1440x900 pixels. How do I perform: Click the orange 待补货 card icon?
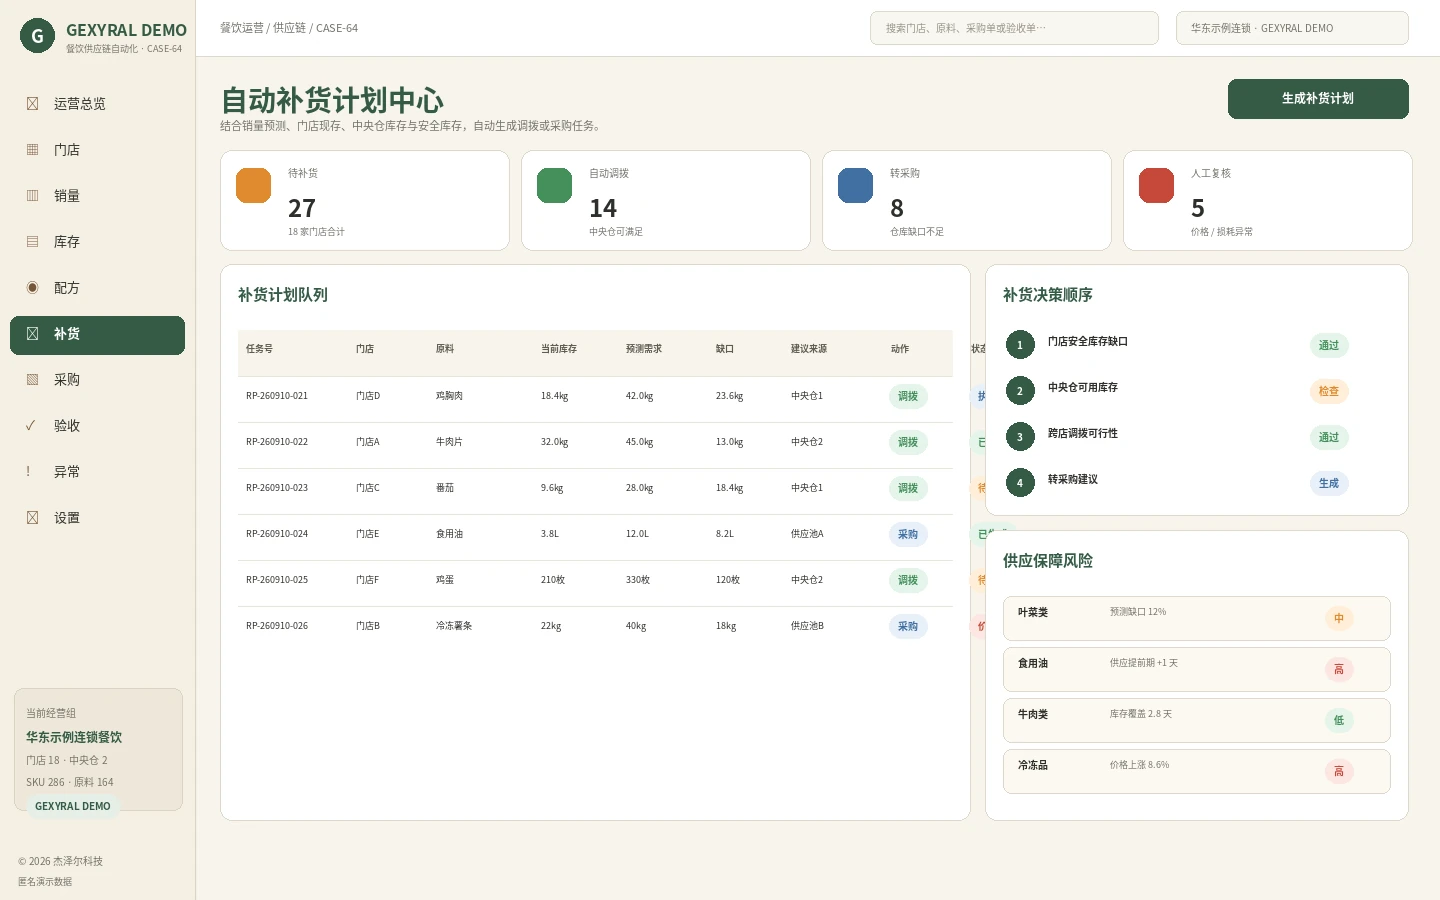coord(254,185)
